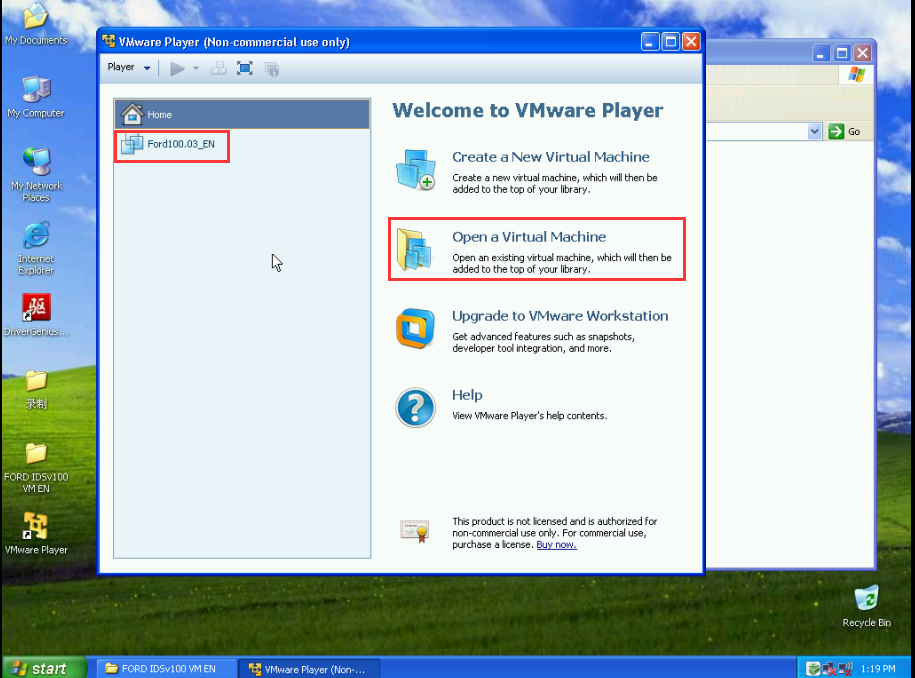Click the 1:19 PM system clock

(x=878, y=669)
